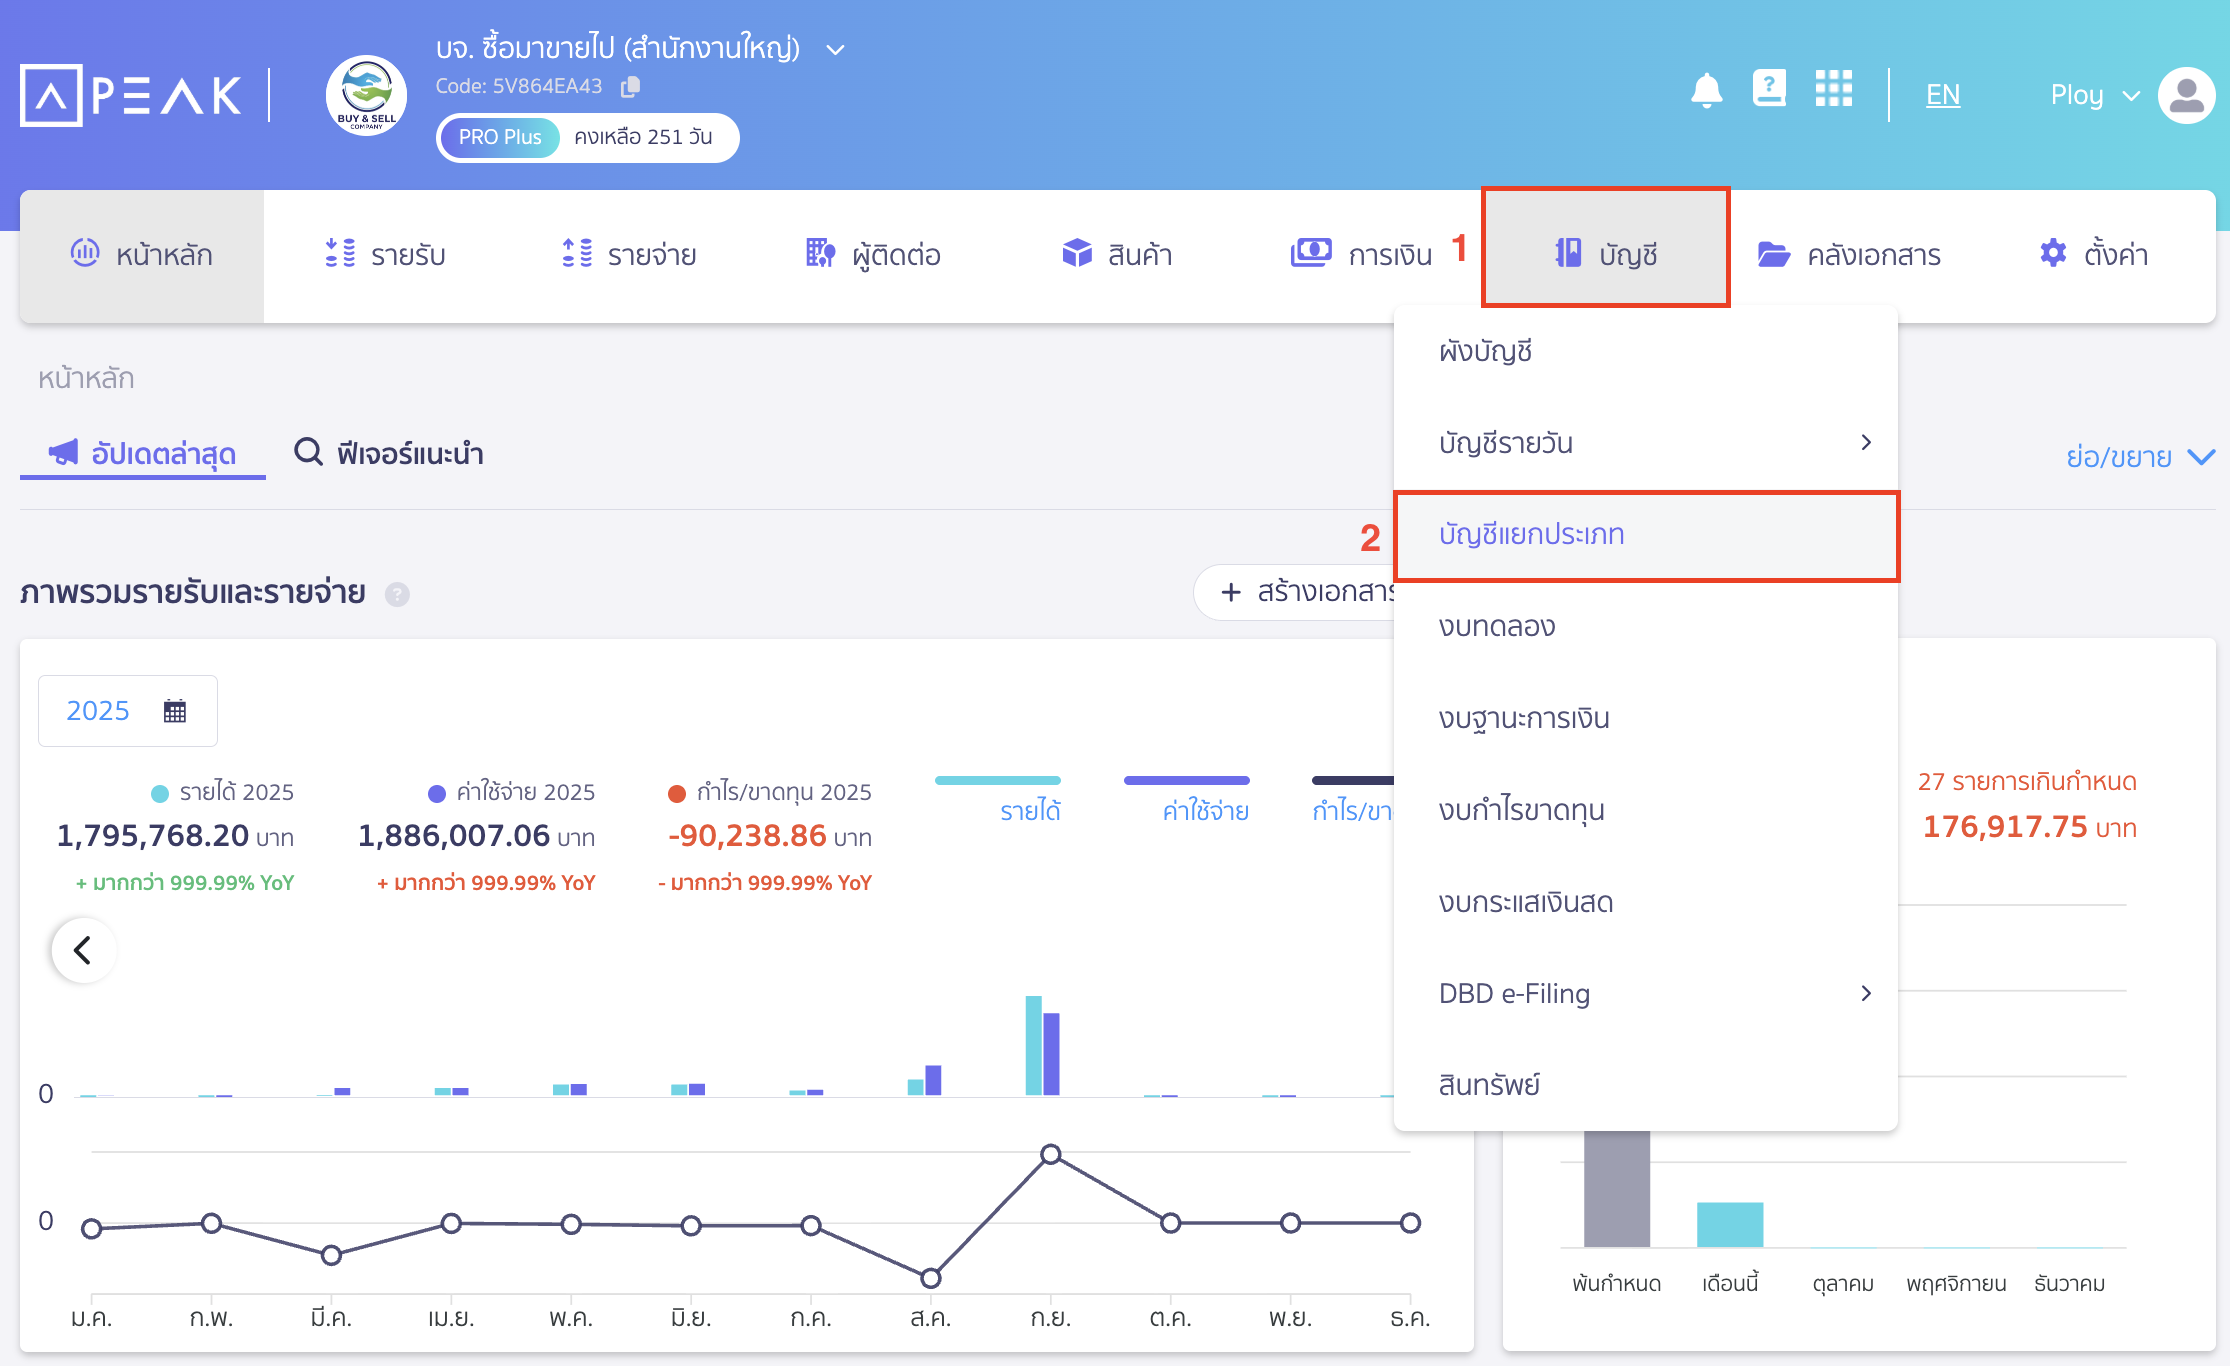Click the help question mark beside overview title
This screenshot has width=2230, height=1366.
pos(397,595)
